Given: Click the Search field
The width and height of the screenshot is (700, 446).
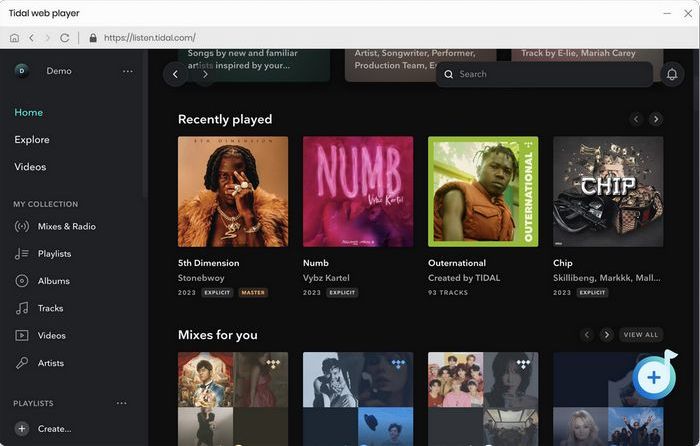Looking at the screenshot, I should pyautogui.click(x=544, y=74).
